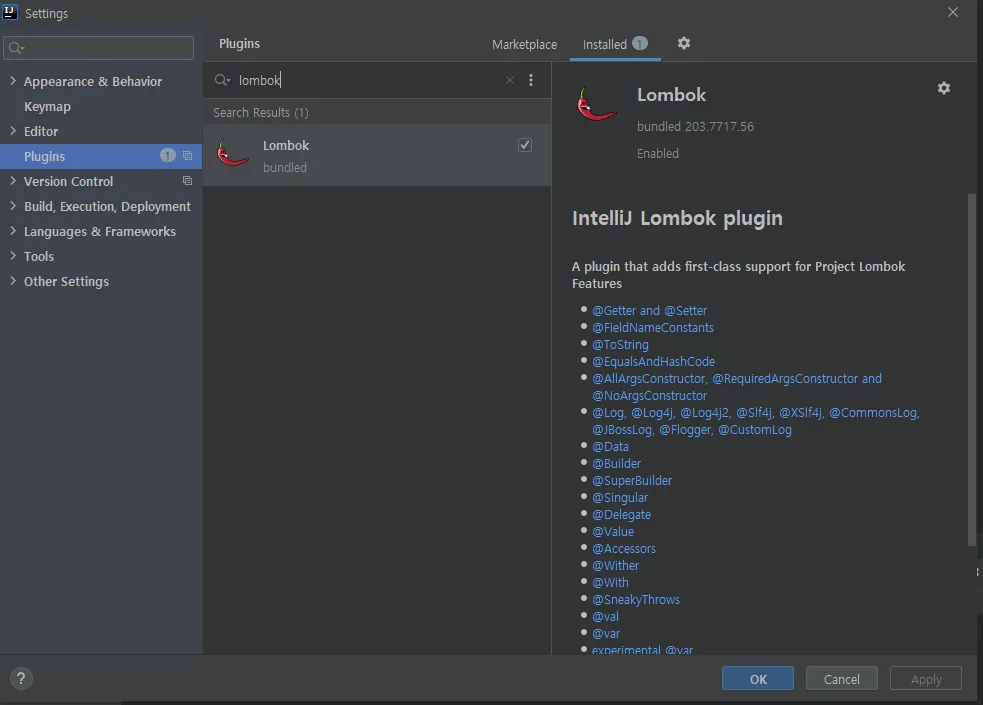The height and width of the screenshot is (705, 983).
Task: Open the @Singular link
Action: [x=620, y=498]
